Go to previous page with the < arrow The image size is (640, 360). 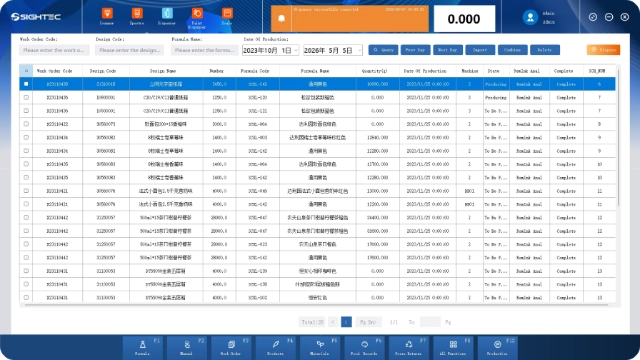click(x=333, y=322)
